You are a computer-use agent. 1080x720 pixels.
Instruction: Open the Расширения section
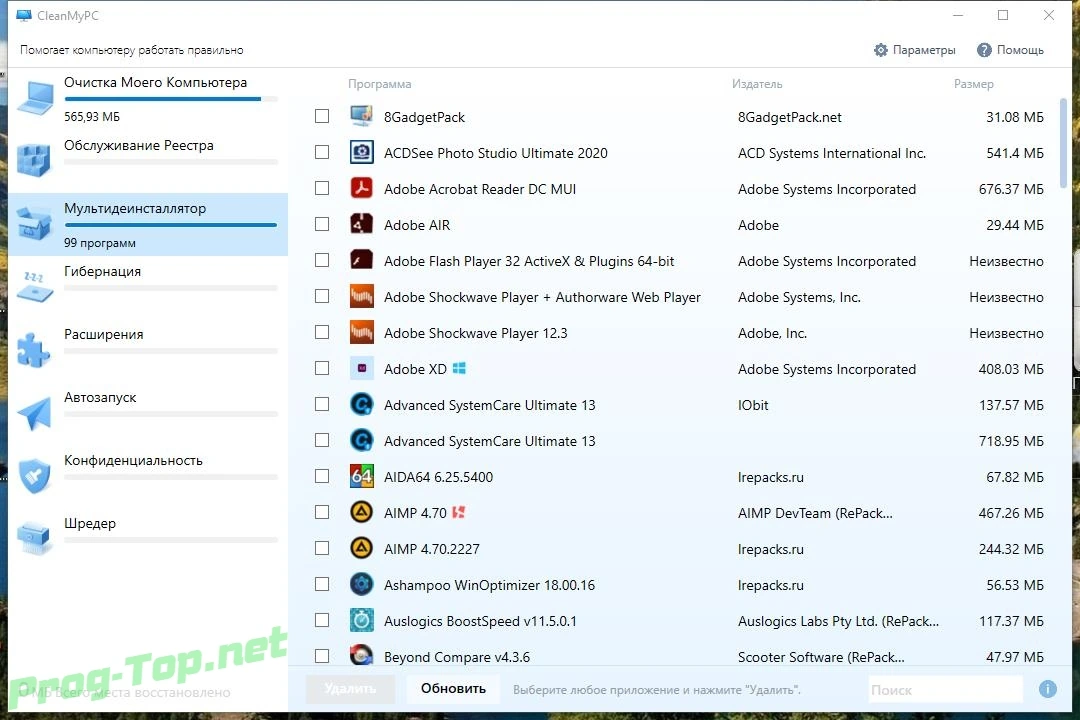click(148, 350)
